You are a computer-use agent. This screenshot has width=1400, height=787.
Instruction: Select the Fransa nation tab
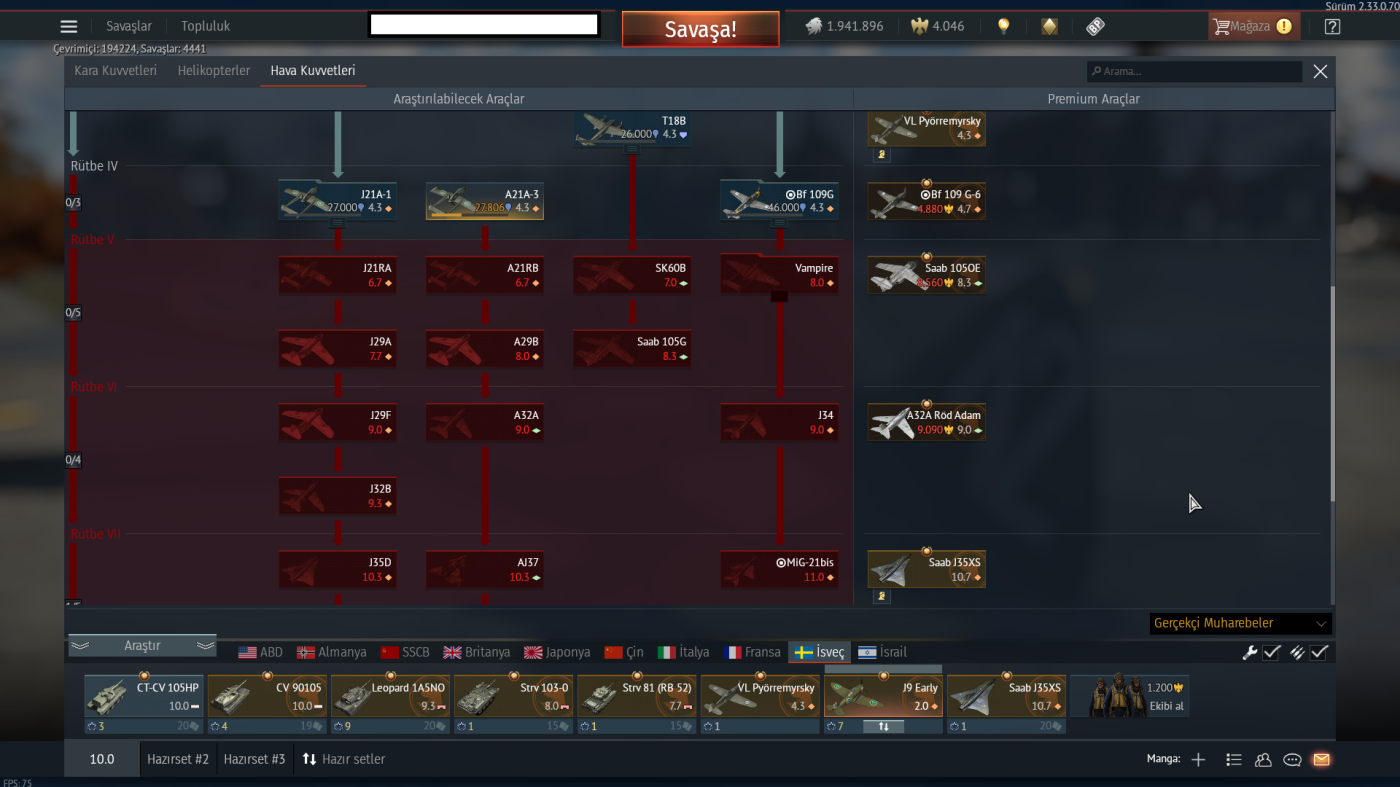coord(753,652)
